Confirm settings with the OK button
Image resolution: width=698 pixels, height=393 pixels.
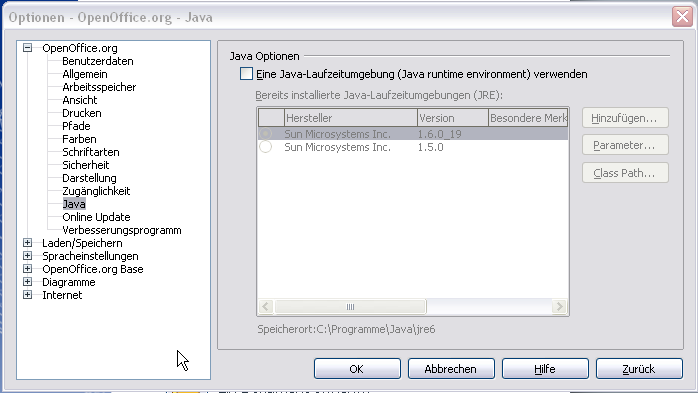pos(357,369)
